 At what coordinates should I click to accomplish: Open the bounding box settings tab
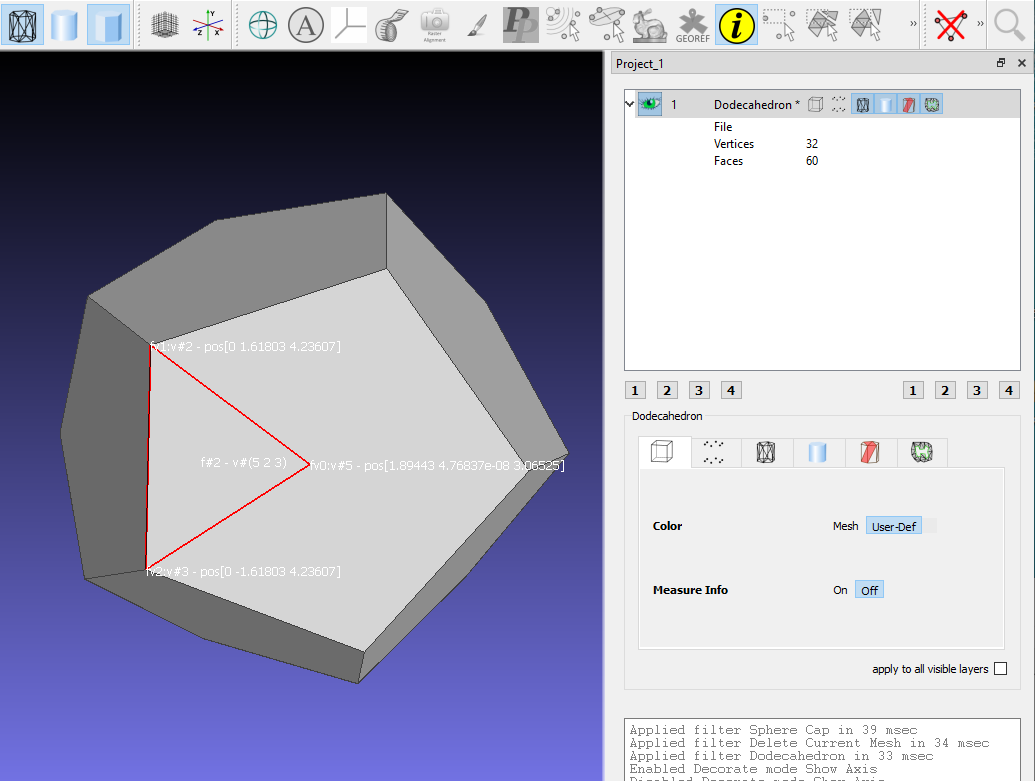tap(663, 452)
